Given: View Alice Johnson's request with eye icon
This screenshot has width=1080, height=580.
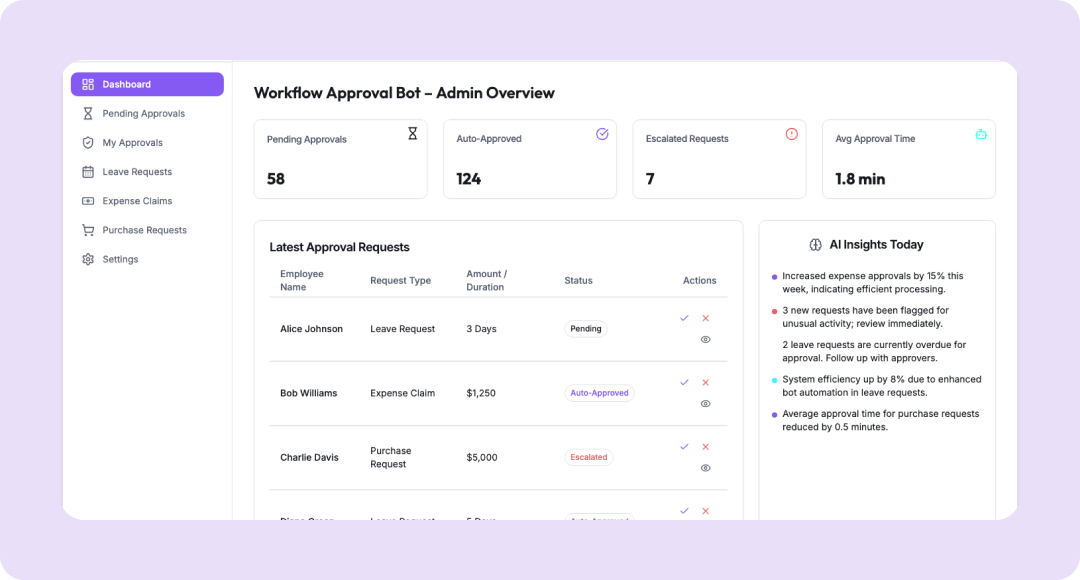Looking at the screenshot, I should (x=705, y=339).
